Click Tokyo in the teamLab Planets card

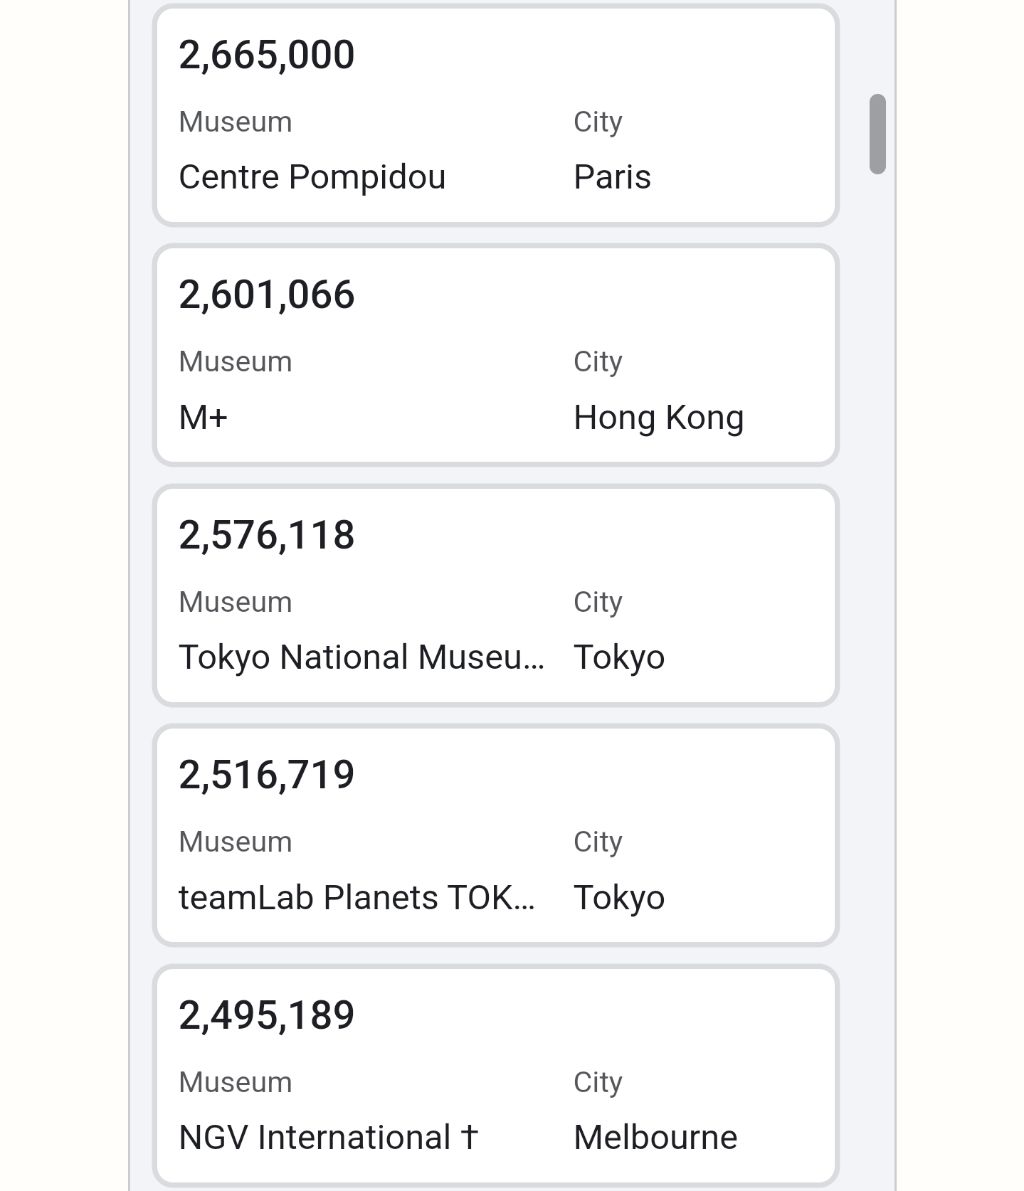[619, 898]
